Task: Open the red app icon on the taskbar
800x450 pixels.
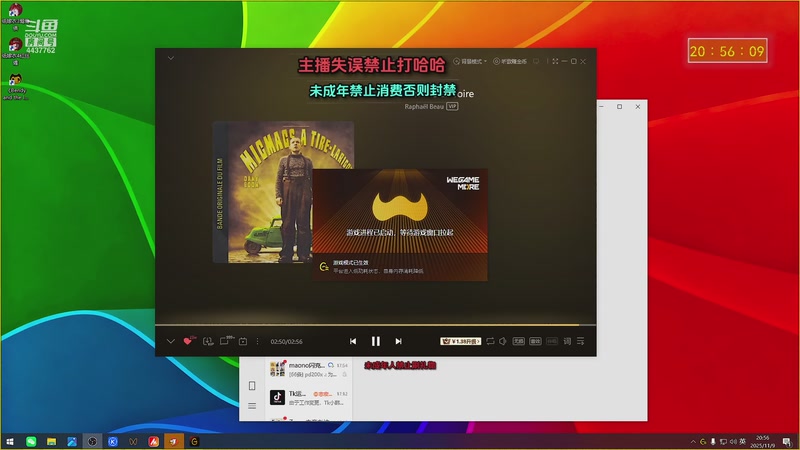Action: (154, 441)
